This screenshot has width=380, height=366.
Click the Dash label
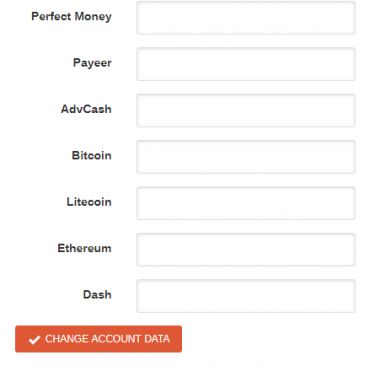pyautogui.click(x=97, y=294)
